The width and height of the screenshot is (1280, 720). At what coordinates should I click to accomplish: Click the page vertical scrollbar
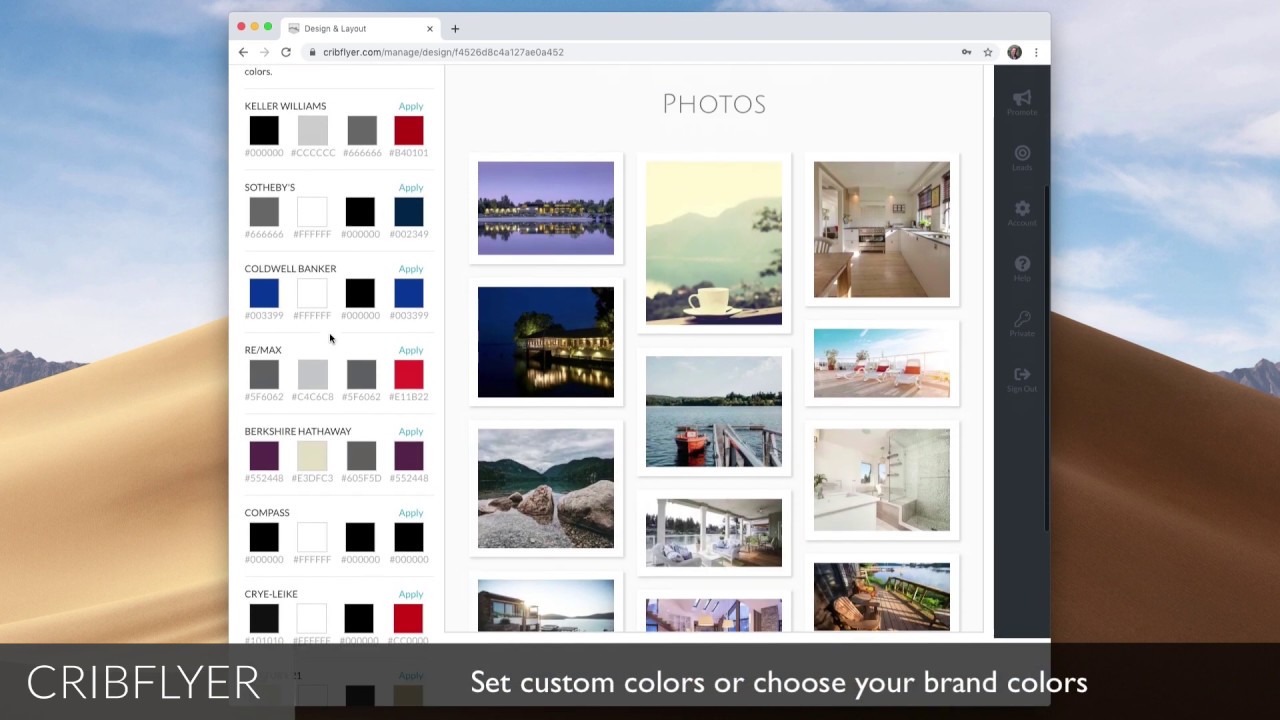coord(1047,358)
